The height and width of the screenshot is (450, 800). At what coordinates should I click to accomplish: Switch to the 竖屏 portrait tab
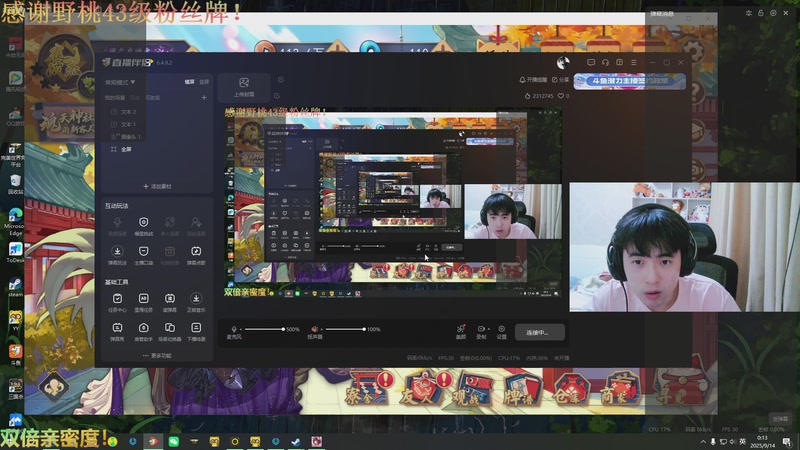pos(204,82)
